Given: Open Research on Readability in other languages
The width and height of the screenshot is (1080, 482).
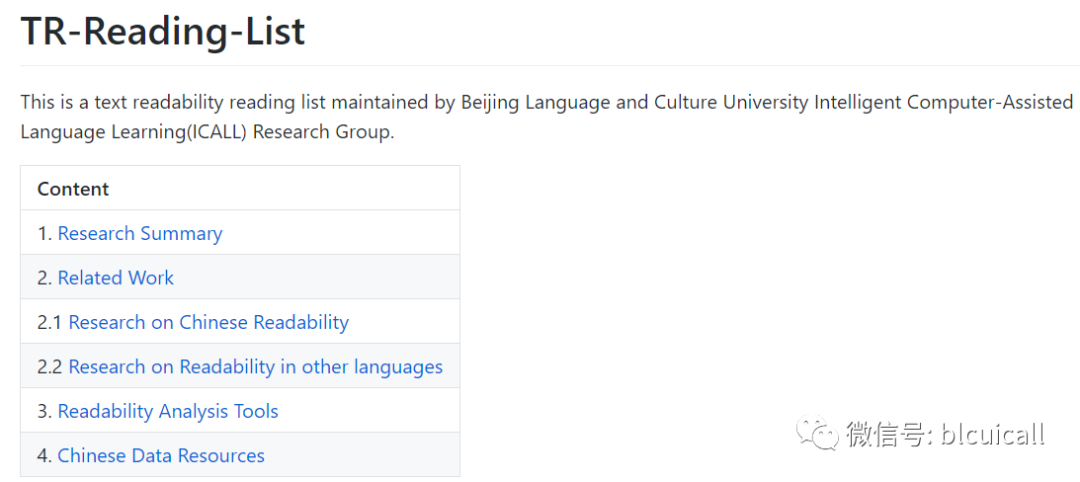Looking at the screenshot, I should click(255, 367).
